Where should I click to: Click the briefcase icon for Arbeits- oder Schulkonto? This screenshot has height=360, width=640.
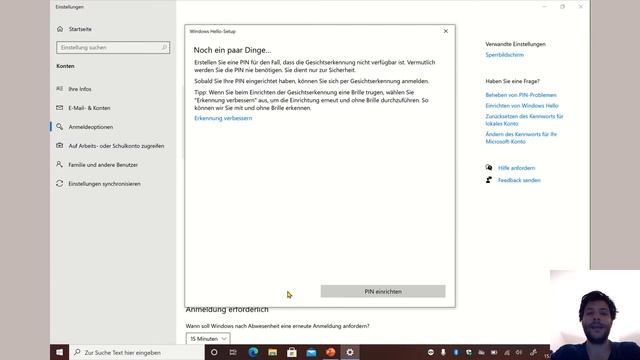tap(60, 145)
